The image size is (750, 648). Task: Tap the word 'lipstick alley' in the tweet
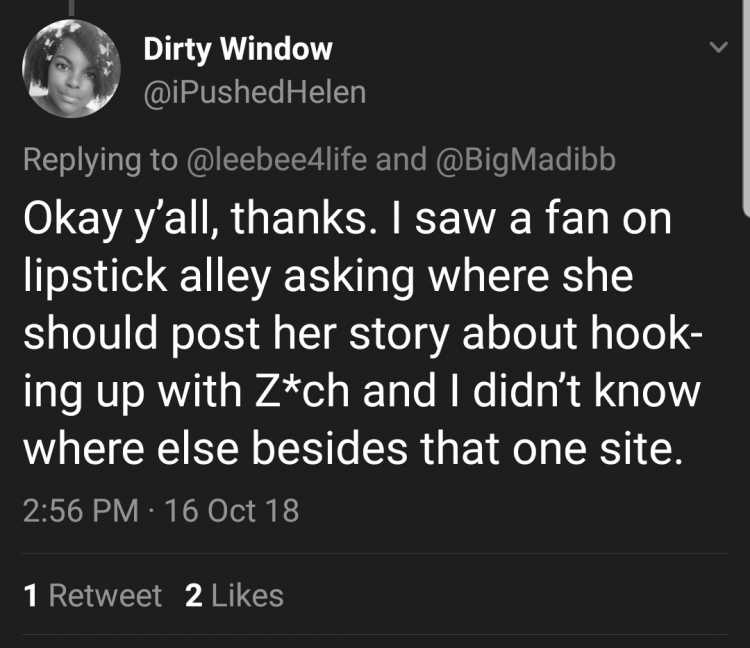pyautogui.click(x=147, y=277)
